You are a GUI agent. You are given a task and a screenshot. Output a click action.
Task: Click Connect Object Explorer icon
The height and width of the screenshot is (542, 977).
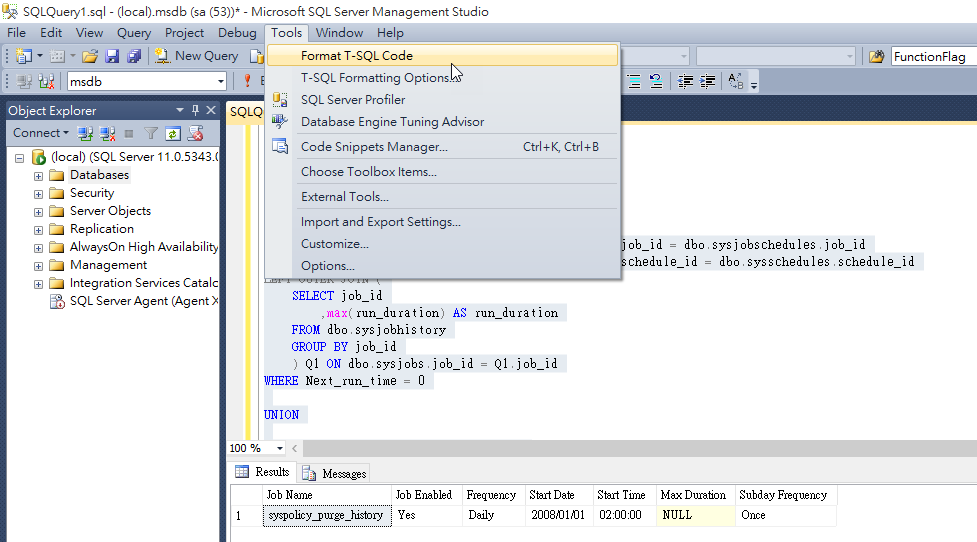85,133
